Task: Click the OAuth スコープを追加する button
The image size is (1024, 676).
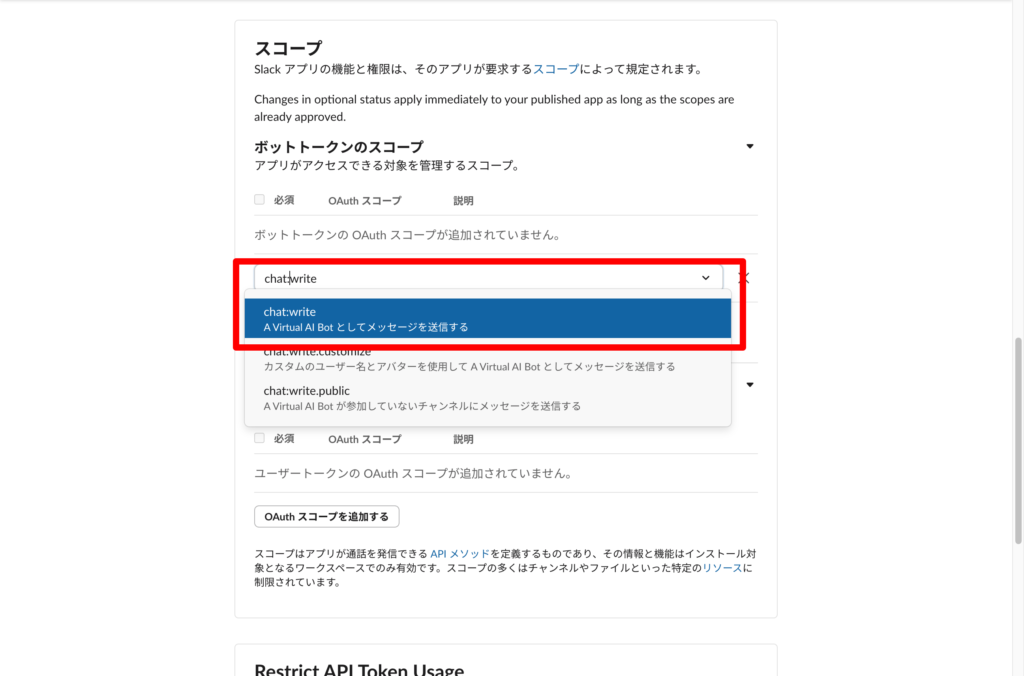Action: [327, 516]
